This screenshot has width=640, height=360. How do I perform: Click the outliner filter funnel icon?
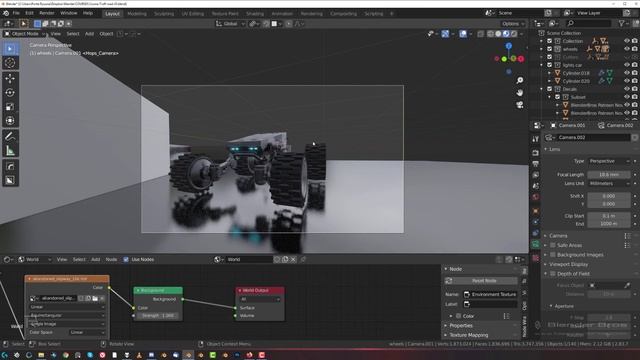click(x=621, y=24)
